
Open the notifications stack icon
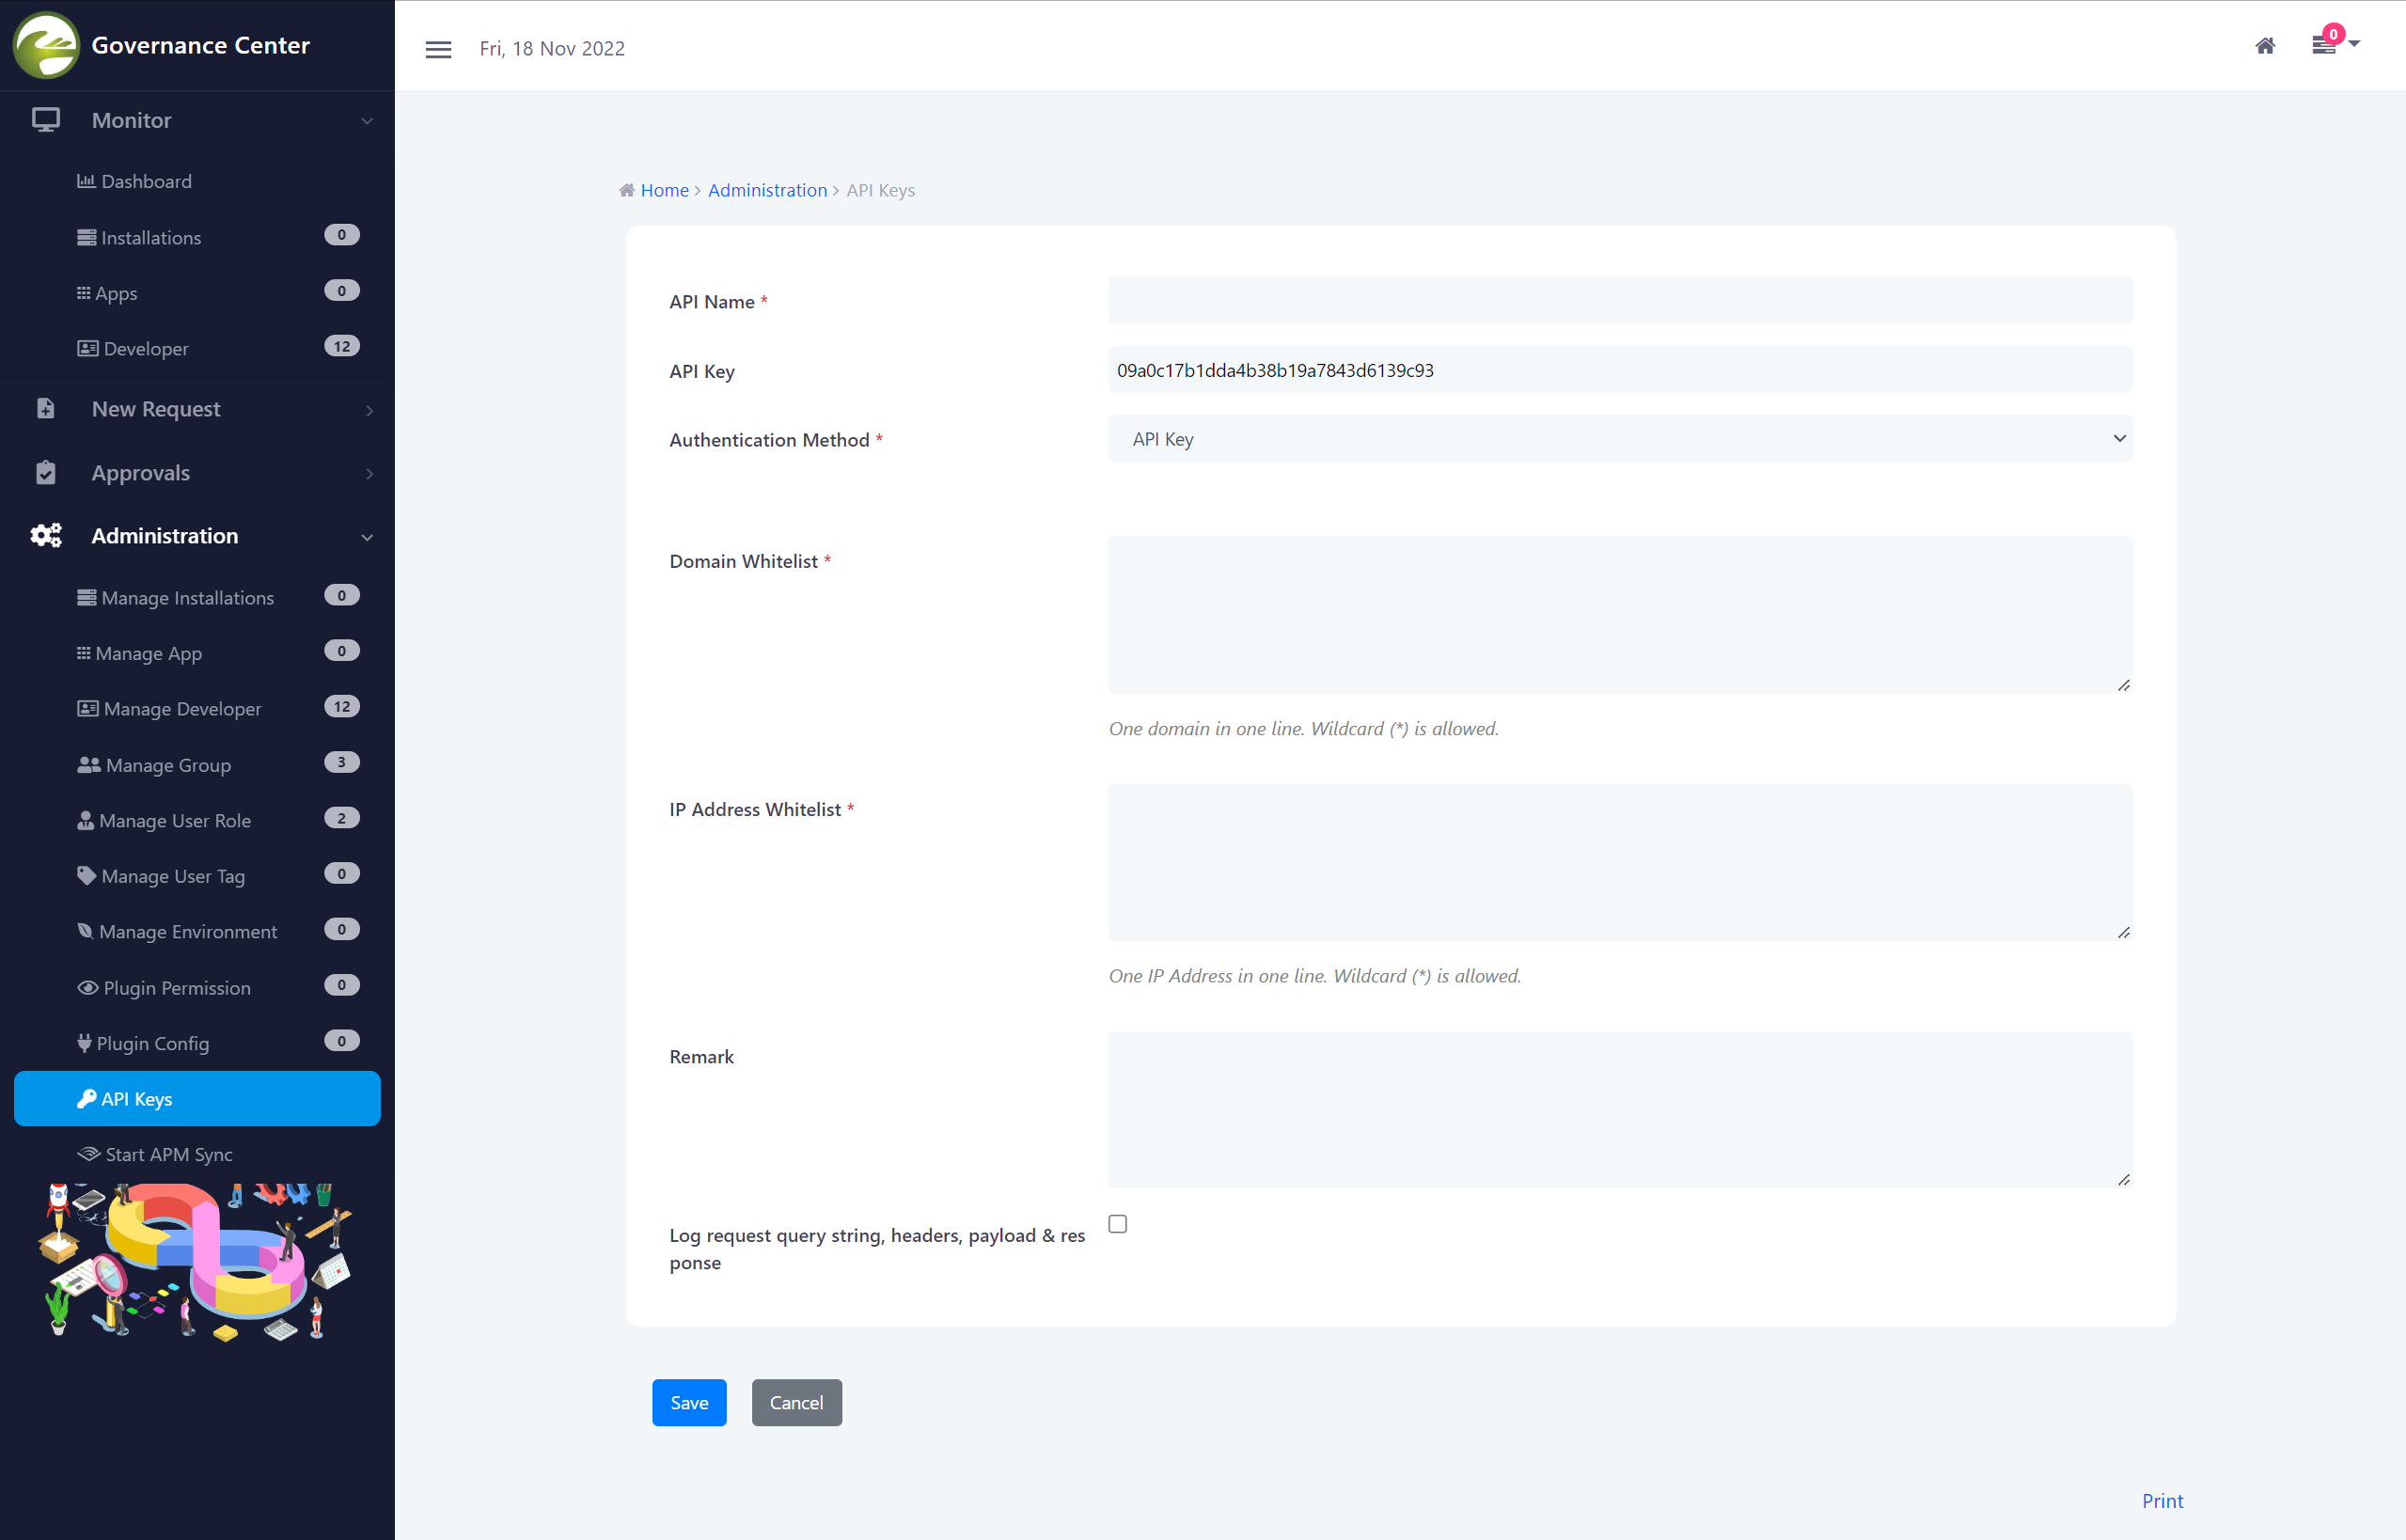click(2323, 45)
